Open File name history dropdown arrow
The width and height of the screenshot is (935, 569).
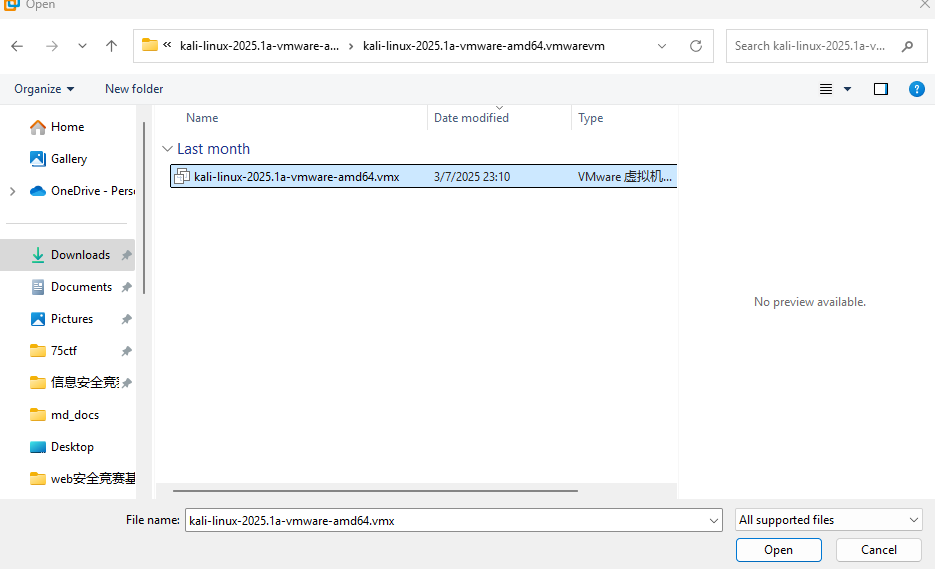714,521
